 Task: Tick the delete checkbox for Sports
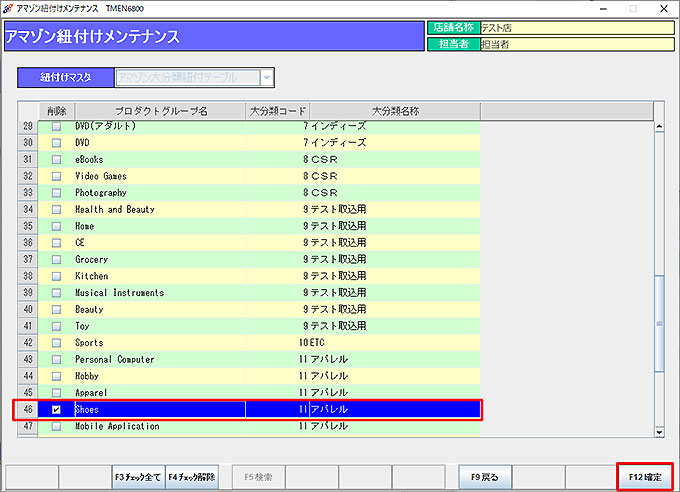56,343
